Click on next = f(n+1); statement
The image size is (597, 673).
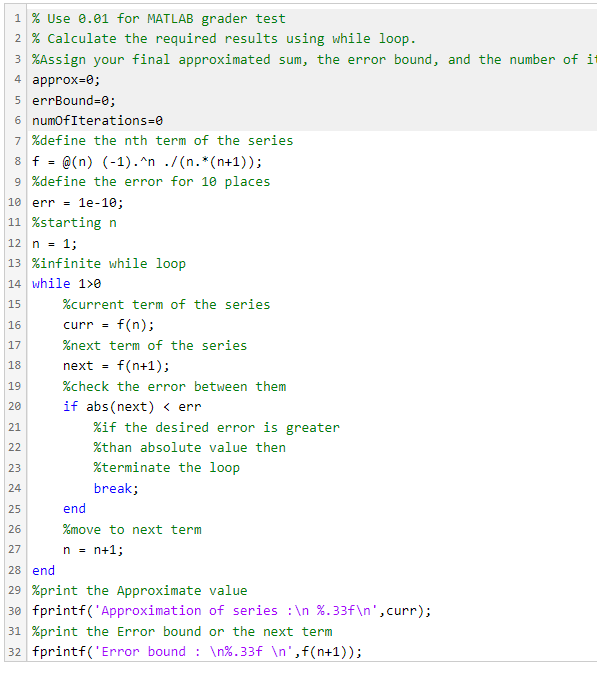[x=116, y=366]
